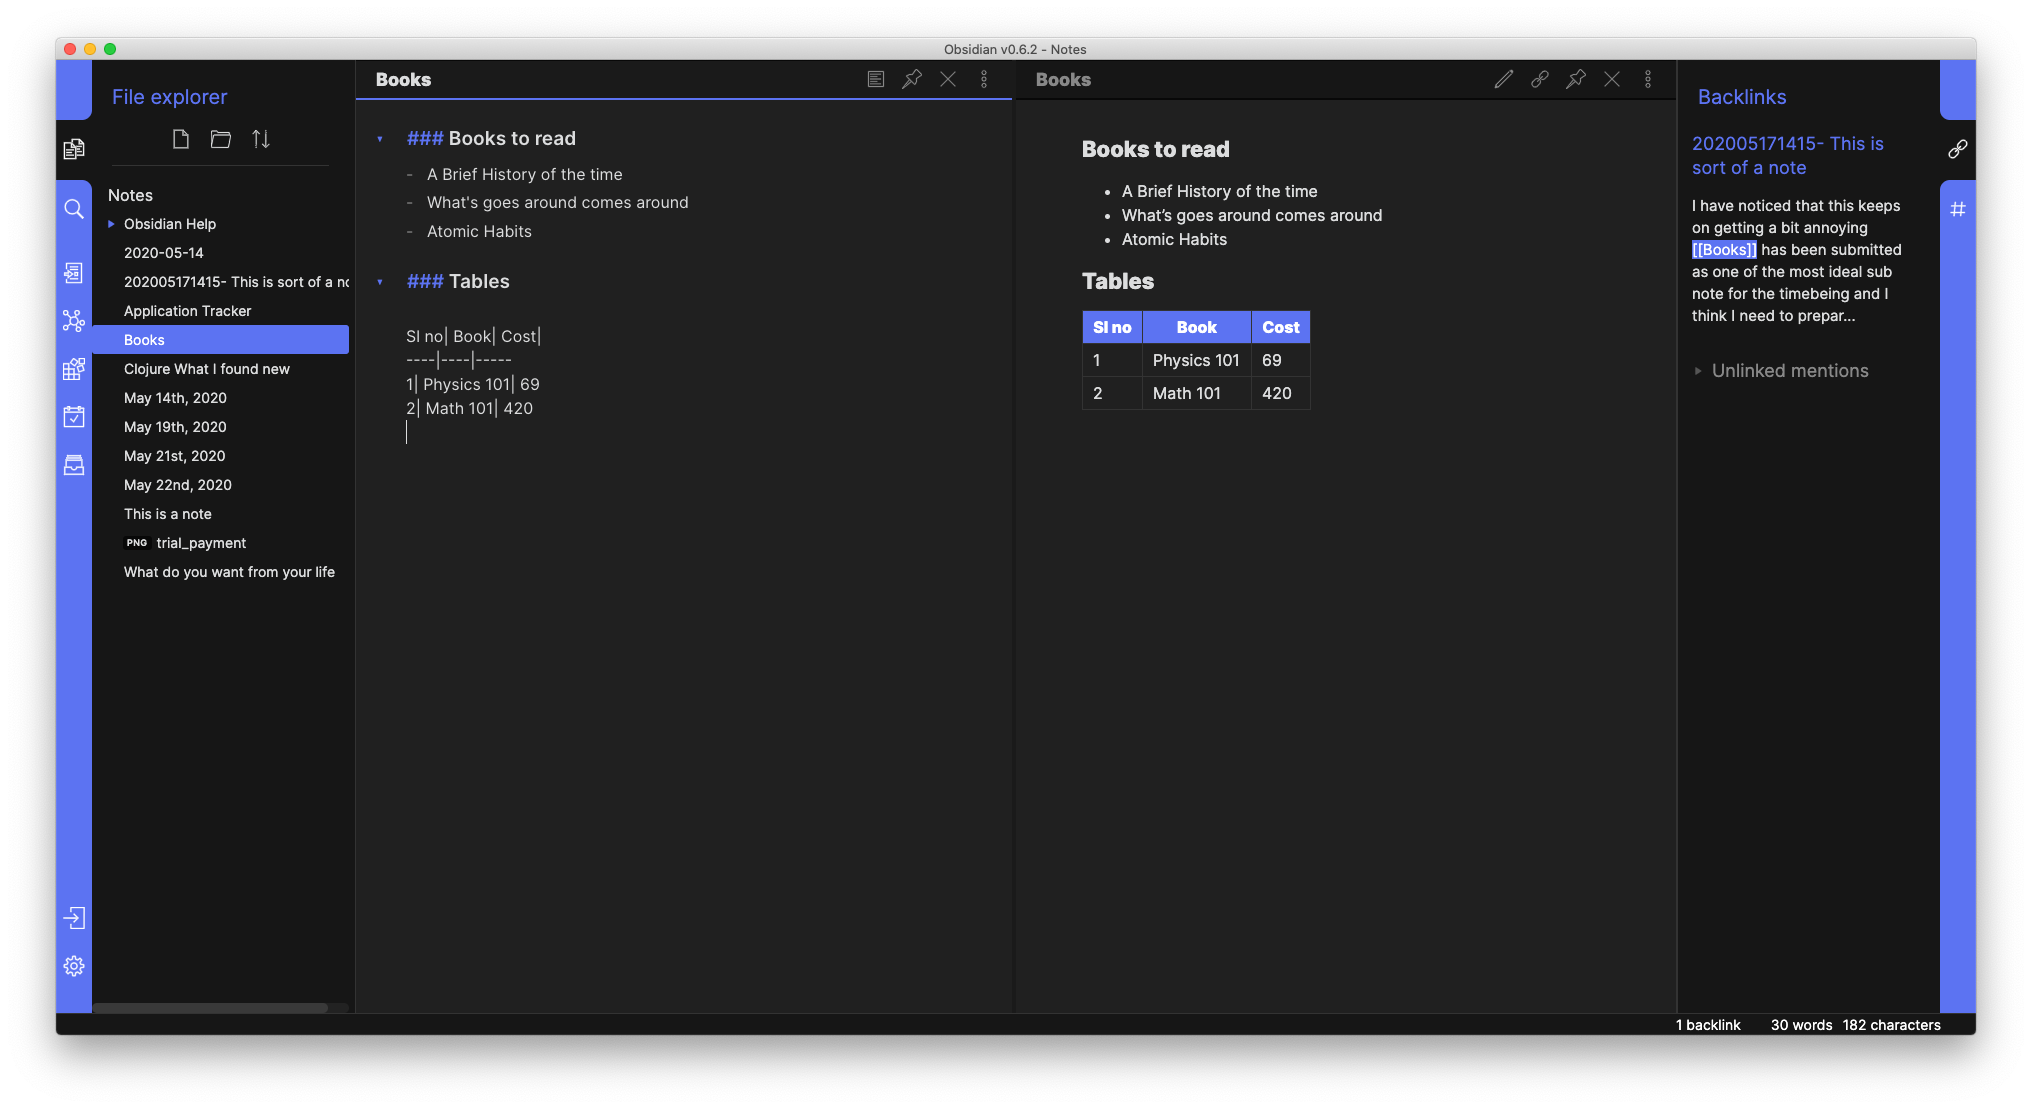Click the search magnifier icon
2032x1109 pixels.
tap(73, 209)
